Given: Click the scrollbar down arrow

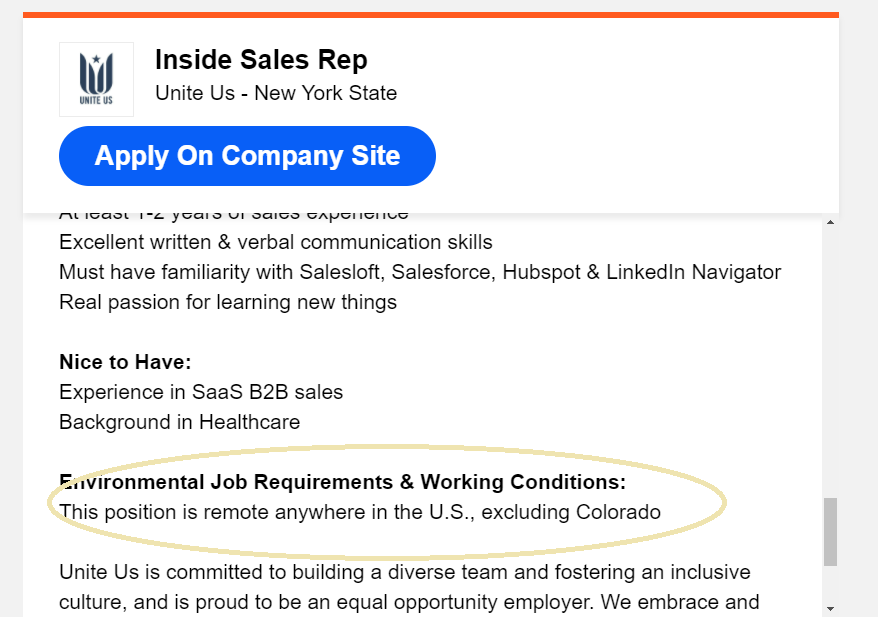Looking at the screenshot, I should pos(830,608).
